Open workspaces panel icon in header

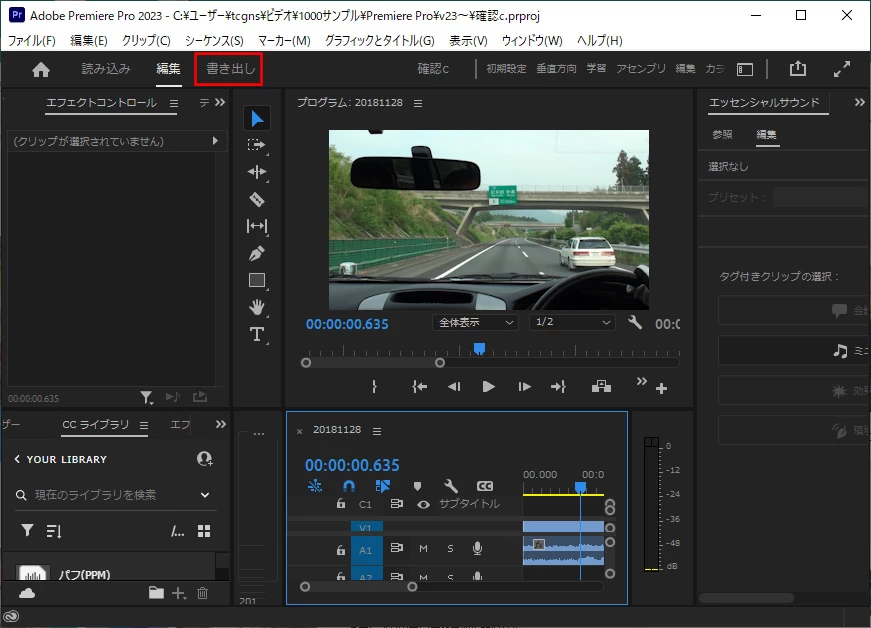pos(745,69)
